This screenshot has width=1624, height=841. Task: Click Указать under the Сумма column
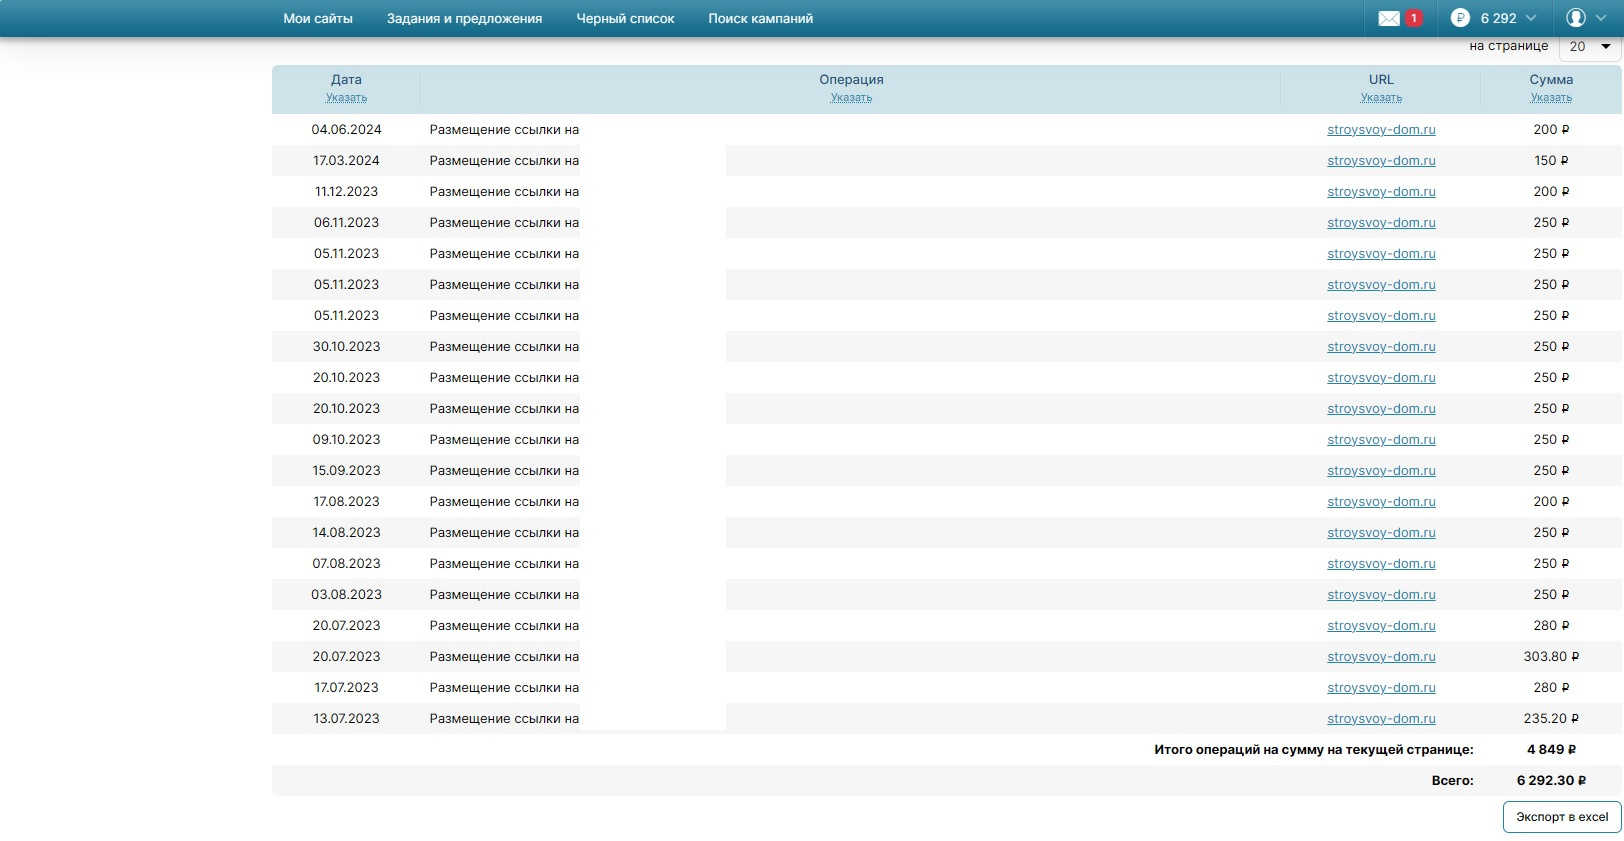(x=1551, y=98)
